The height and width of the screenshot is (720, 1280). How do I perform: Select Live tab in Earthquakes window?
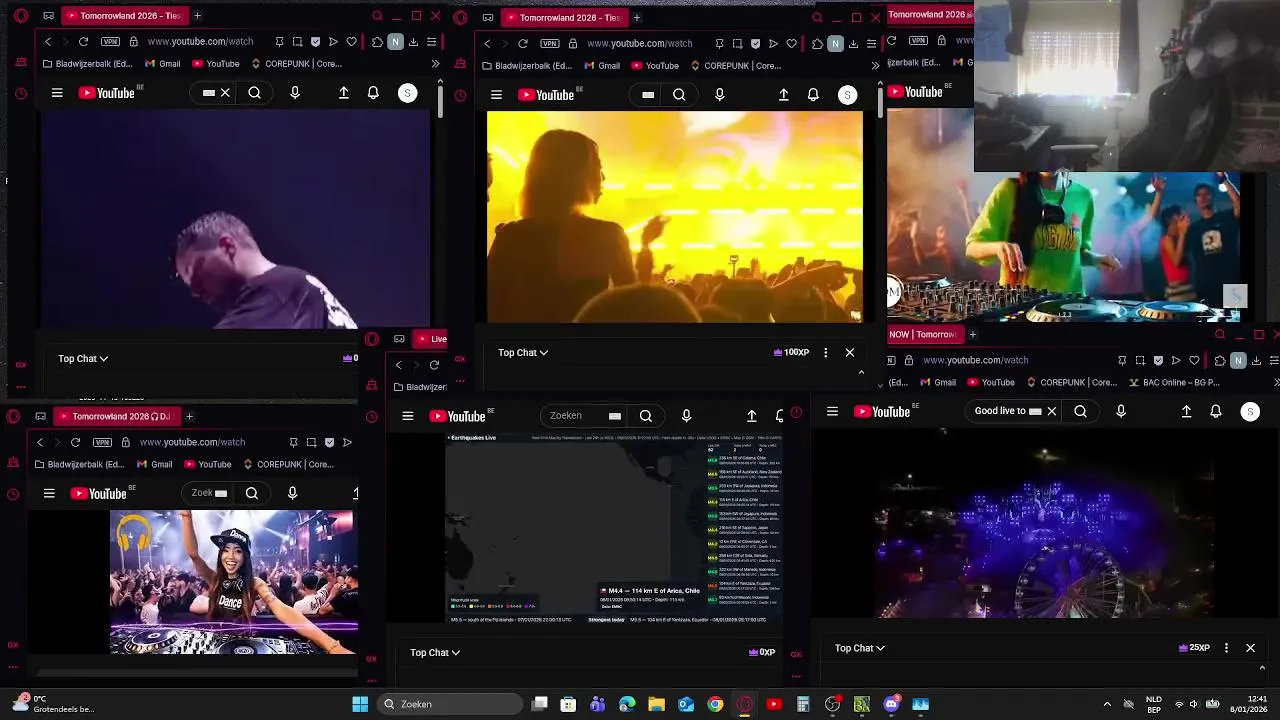[431, 339]
